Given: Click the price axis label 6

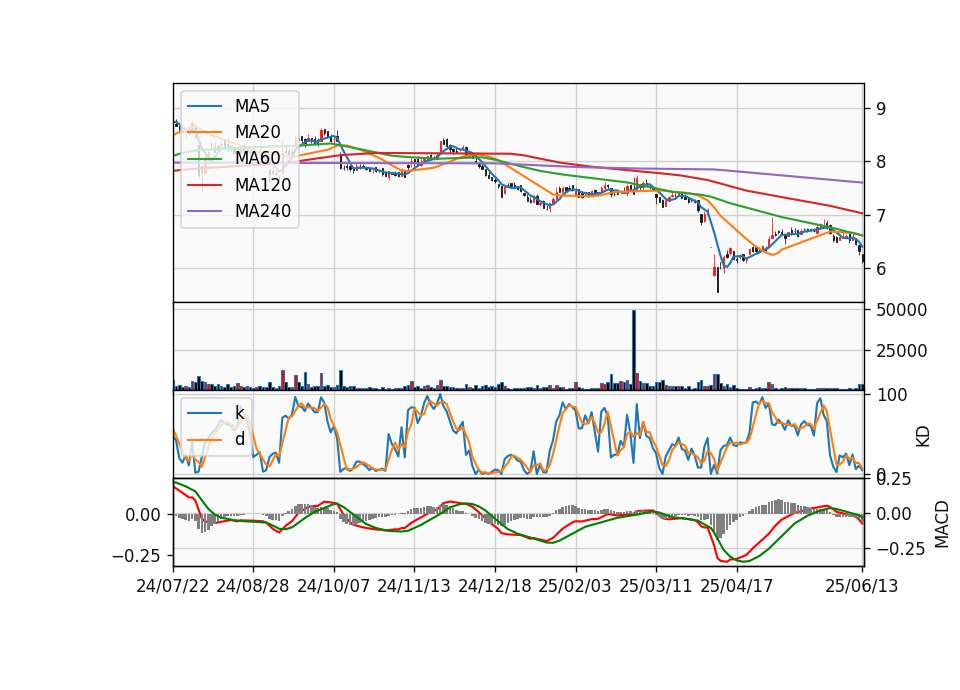Looking at the screenshot, I should click(x=881, y=269).
